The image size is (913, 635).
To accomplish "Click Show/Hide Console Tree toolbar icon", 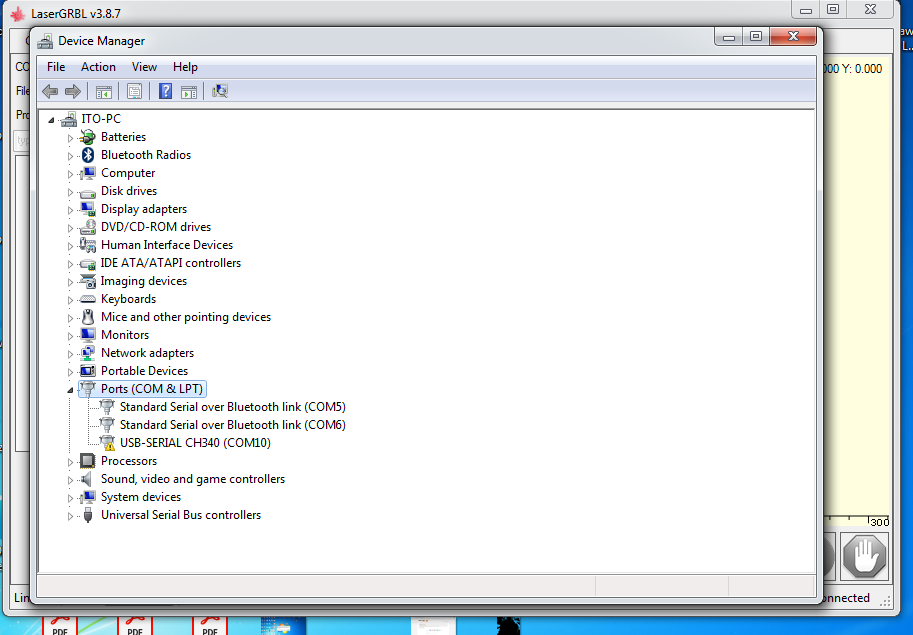I will [104, 91].
